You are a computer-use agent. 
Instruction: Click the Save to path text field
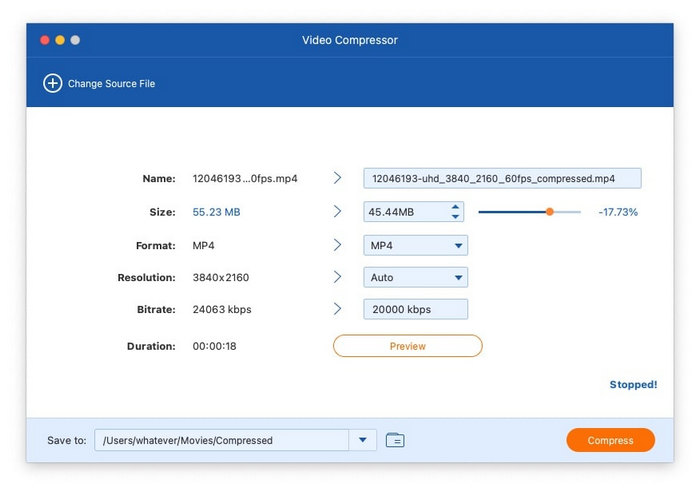click(220, 440)
